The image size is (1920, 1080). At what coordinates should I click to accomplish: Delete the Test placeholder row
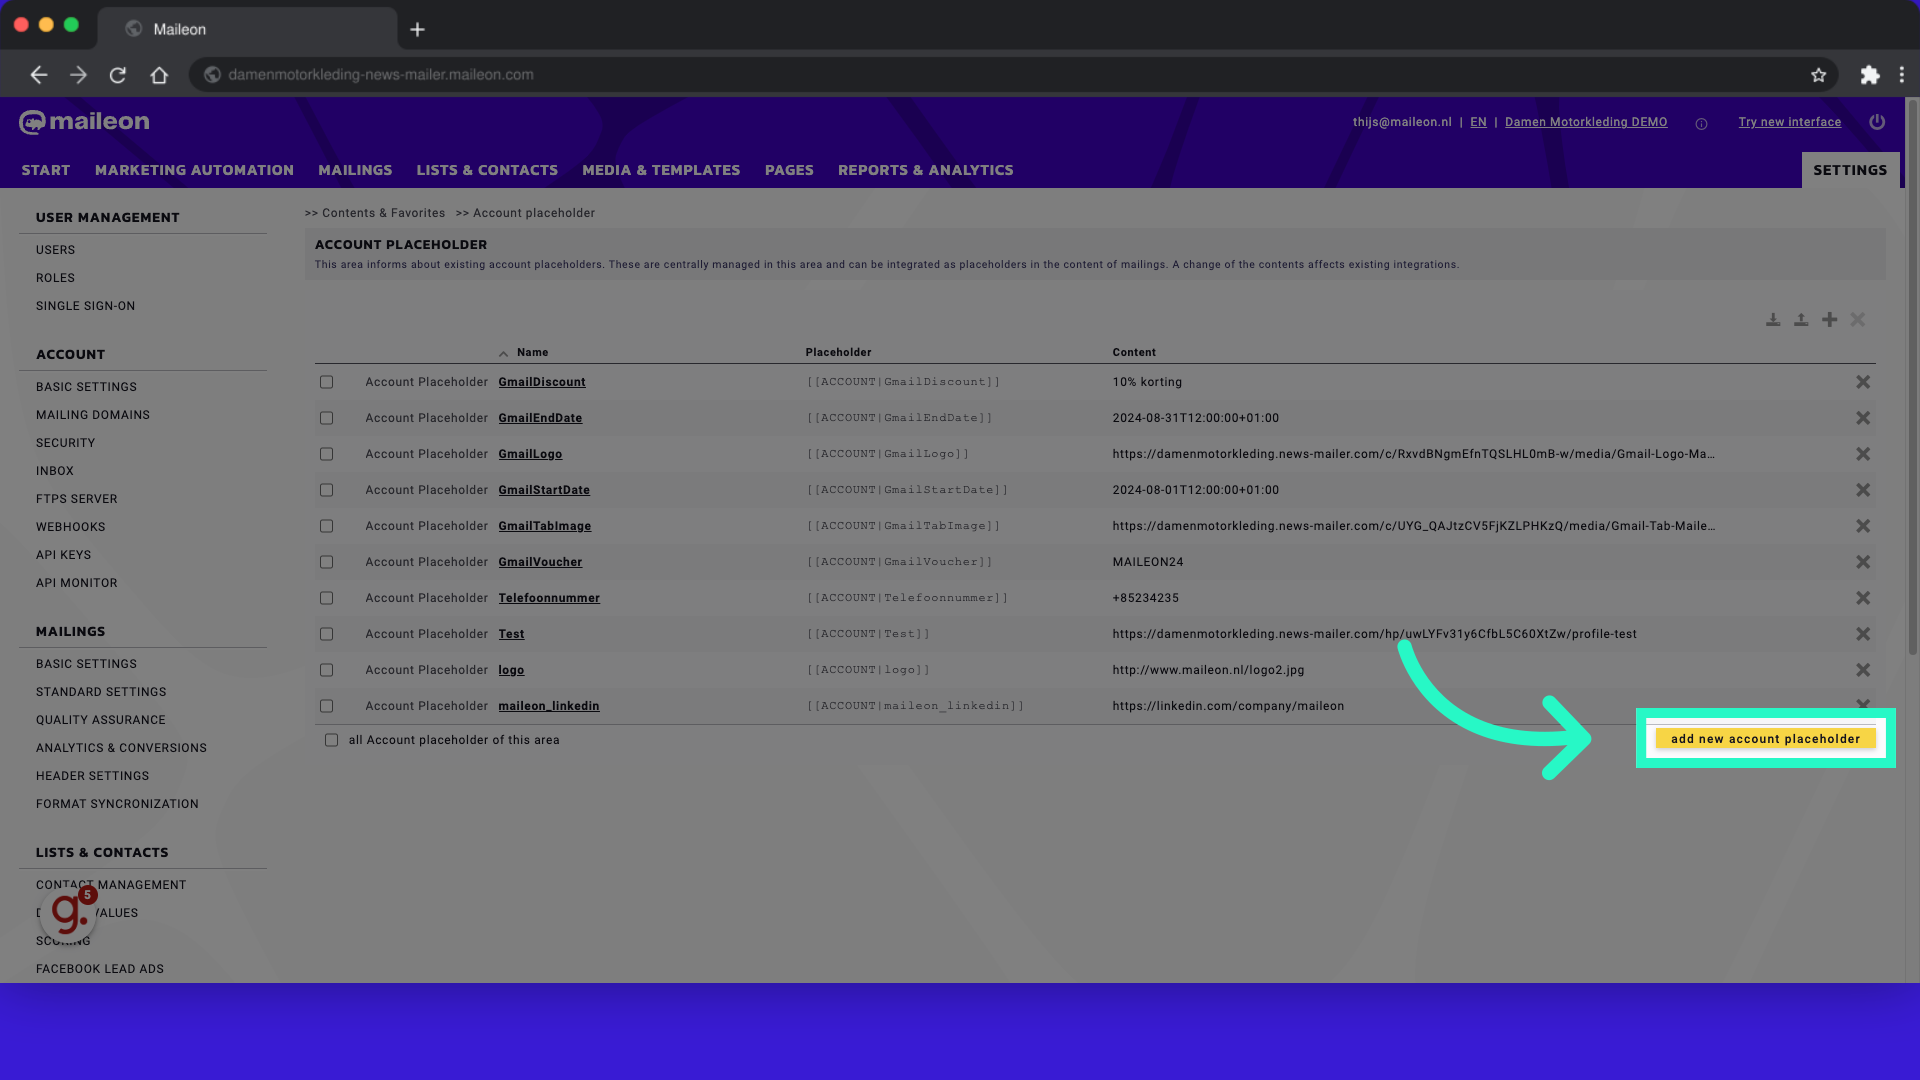(1863, 634)
